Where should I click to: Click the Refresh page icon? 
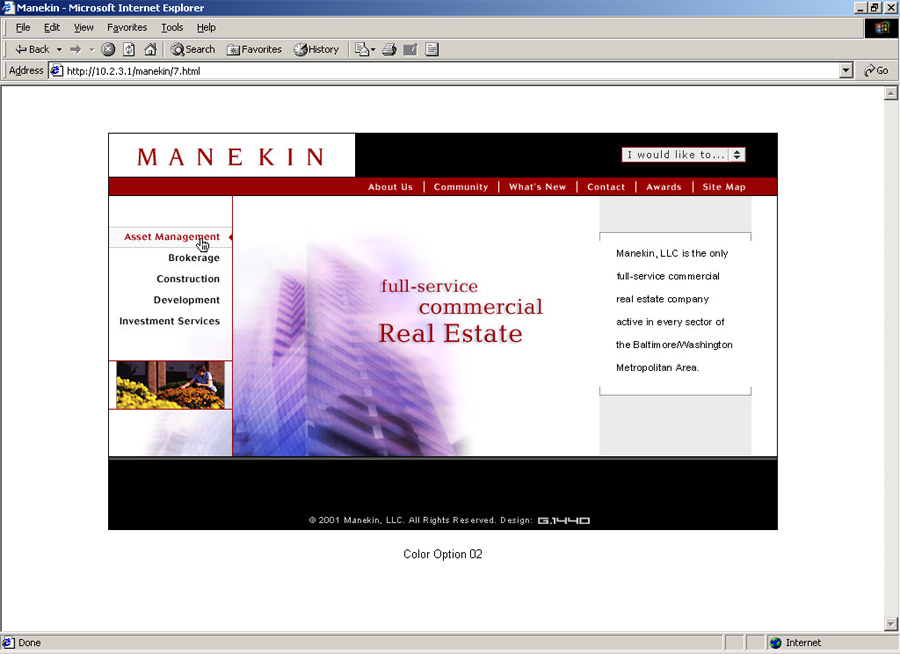coord(129,49)
